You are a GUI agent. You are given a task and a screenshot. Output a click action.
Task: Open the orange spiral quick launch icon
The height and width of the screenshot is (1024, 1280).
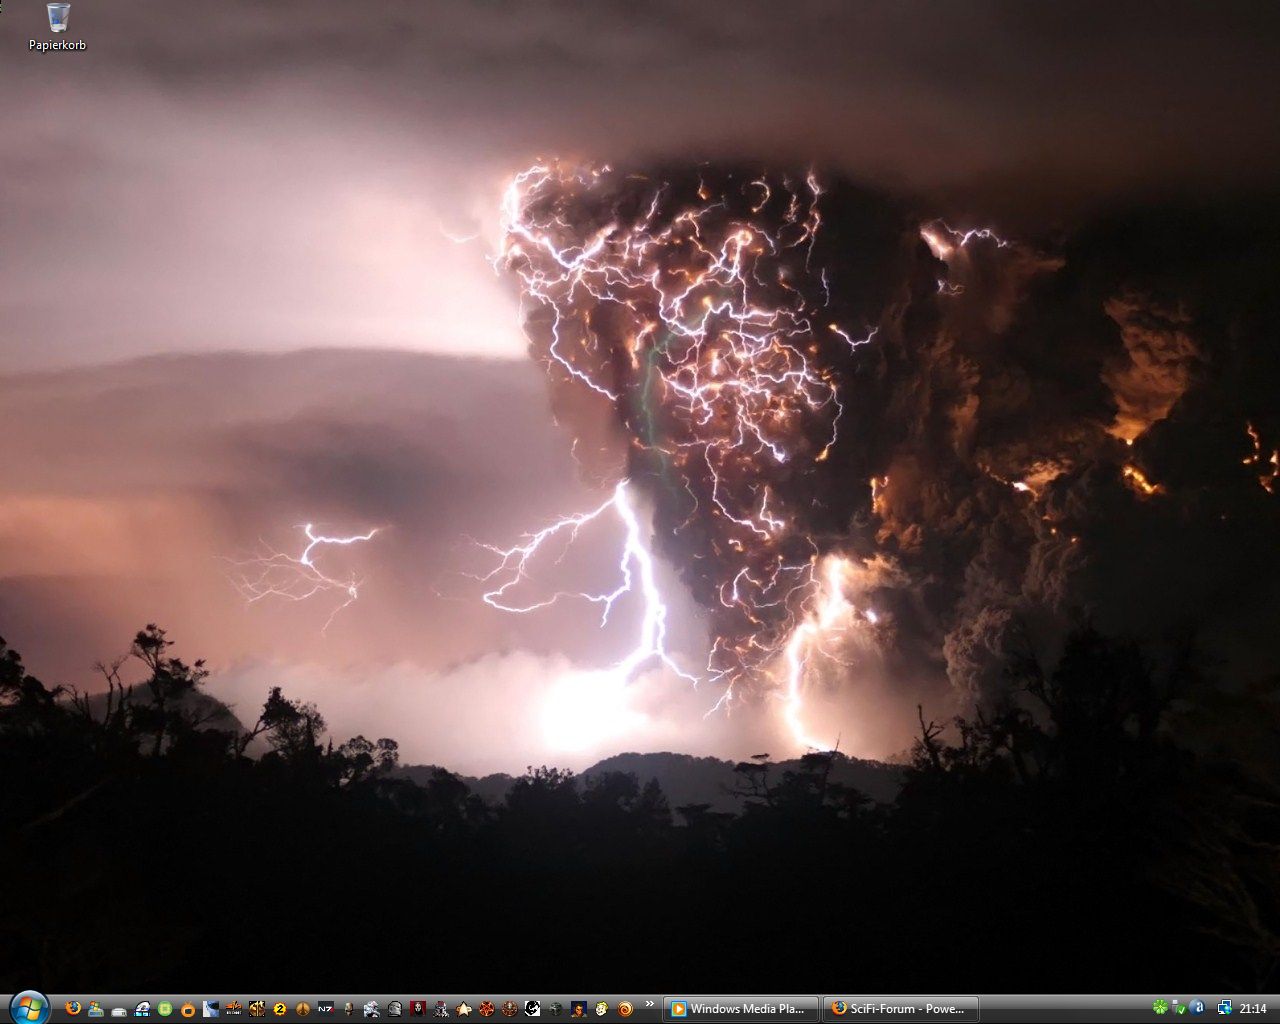625,1009
